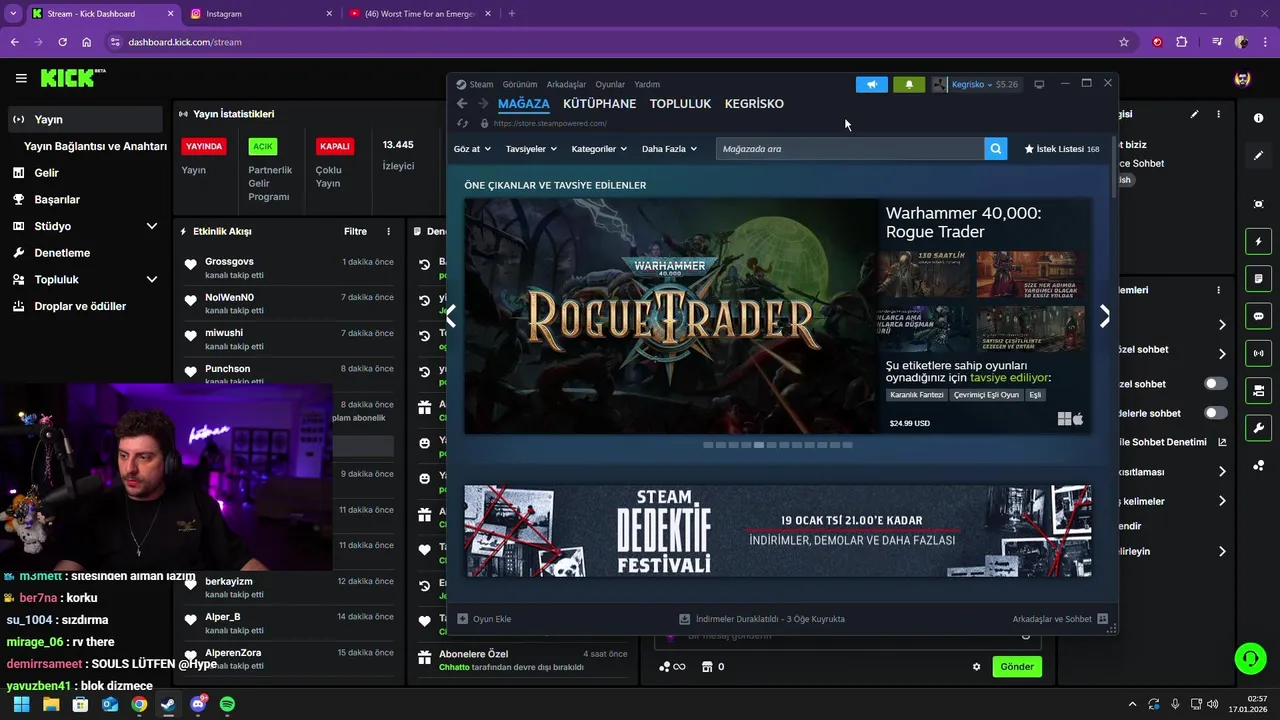Open the Tavsiyeler dropdown in Steam store
The height and width of the screenshot is (720, 1280).
531,149
